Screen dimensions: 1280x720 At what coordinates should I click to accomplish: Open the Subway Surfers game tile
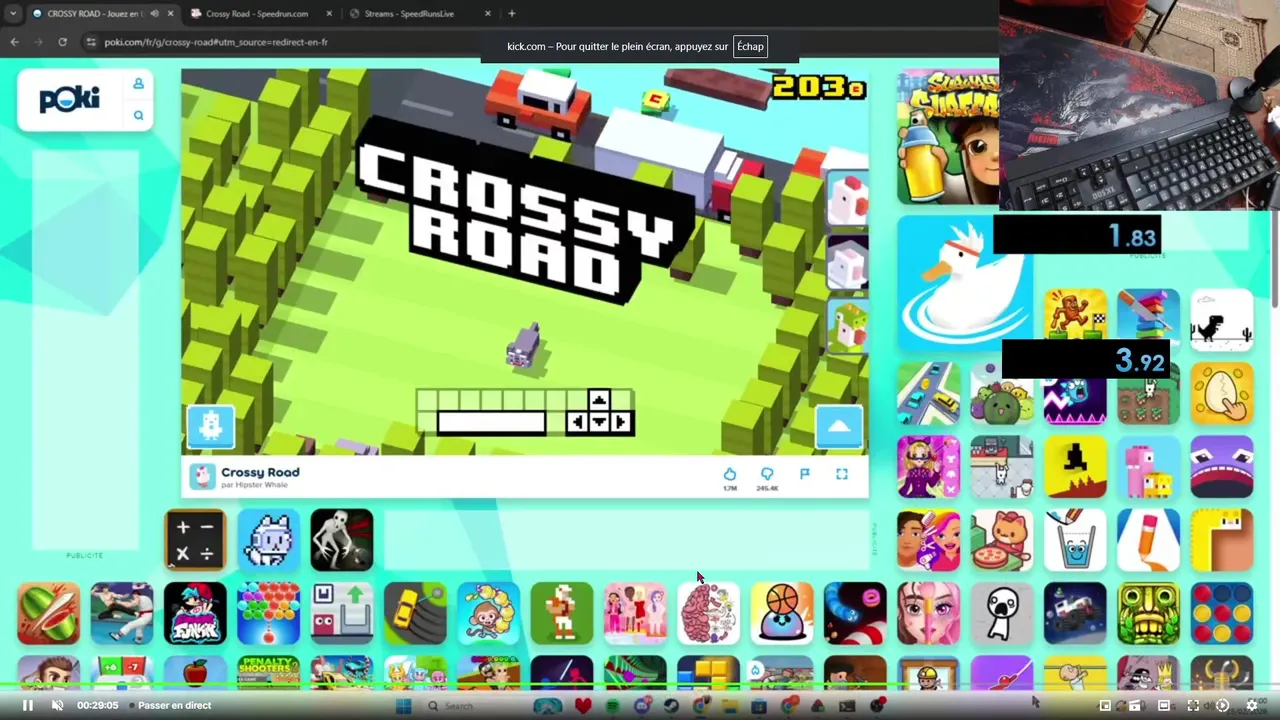coord(948,137)
